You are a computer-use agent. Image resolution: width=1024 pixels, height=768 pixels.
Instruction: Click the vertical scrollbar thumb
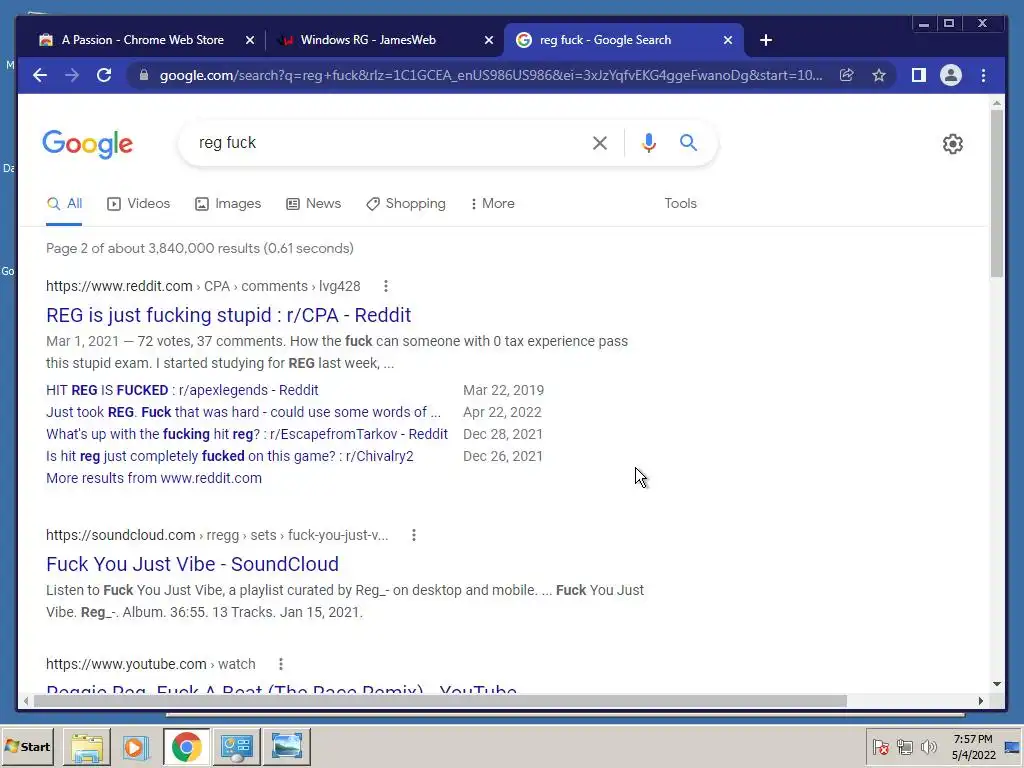click(997, 193)
